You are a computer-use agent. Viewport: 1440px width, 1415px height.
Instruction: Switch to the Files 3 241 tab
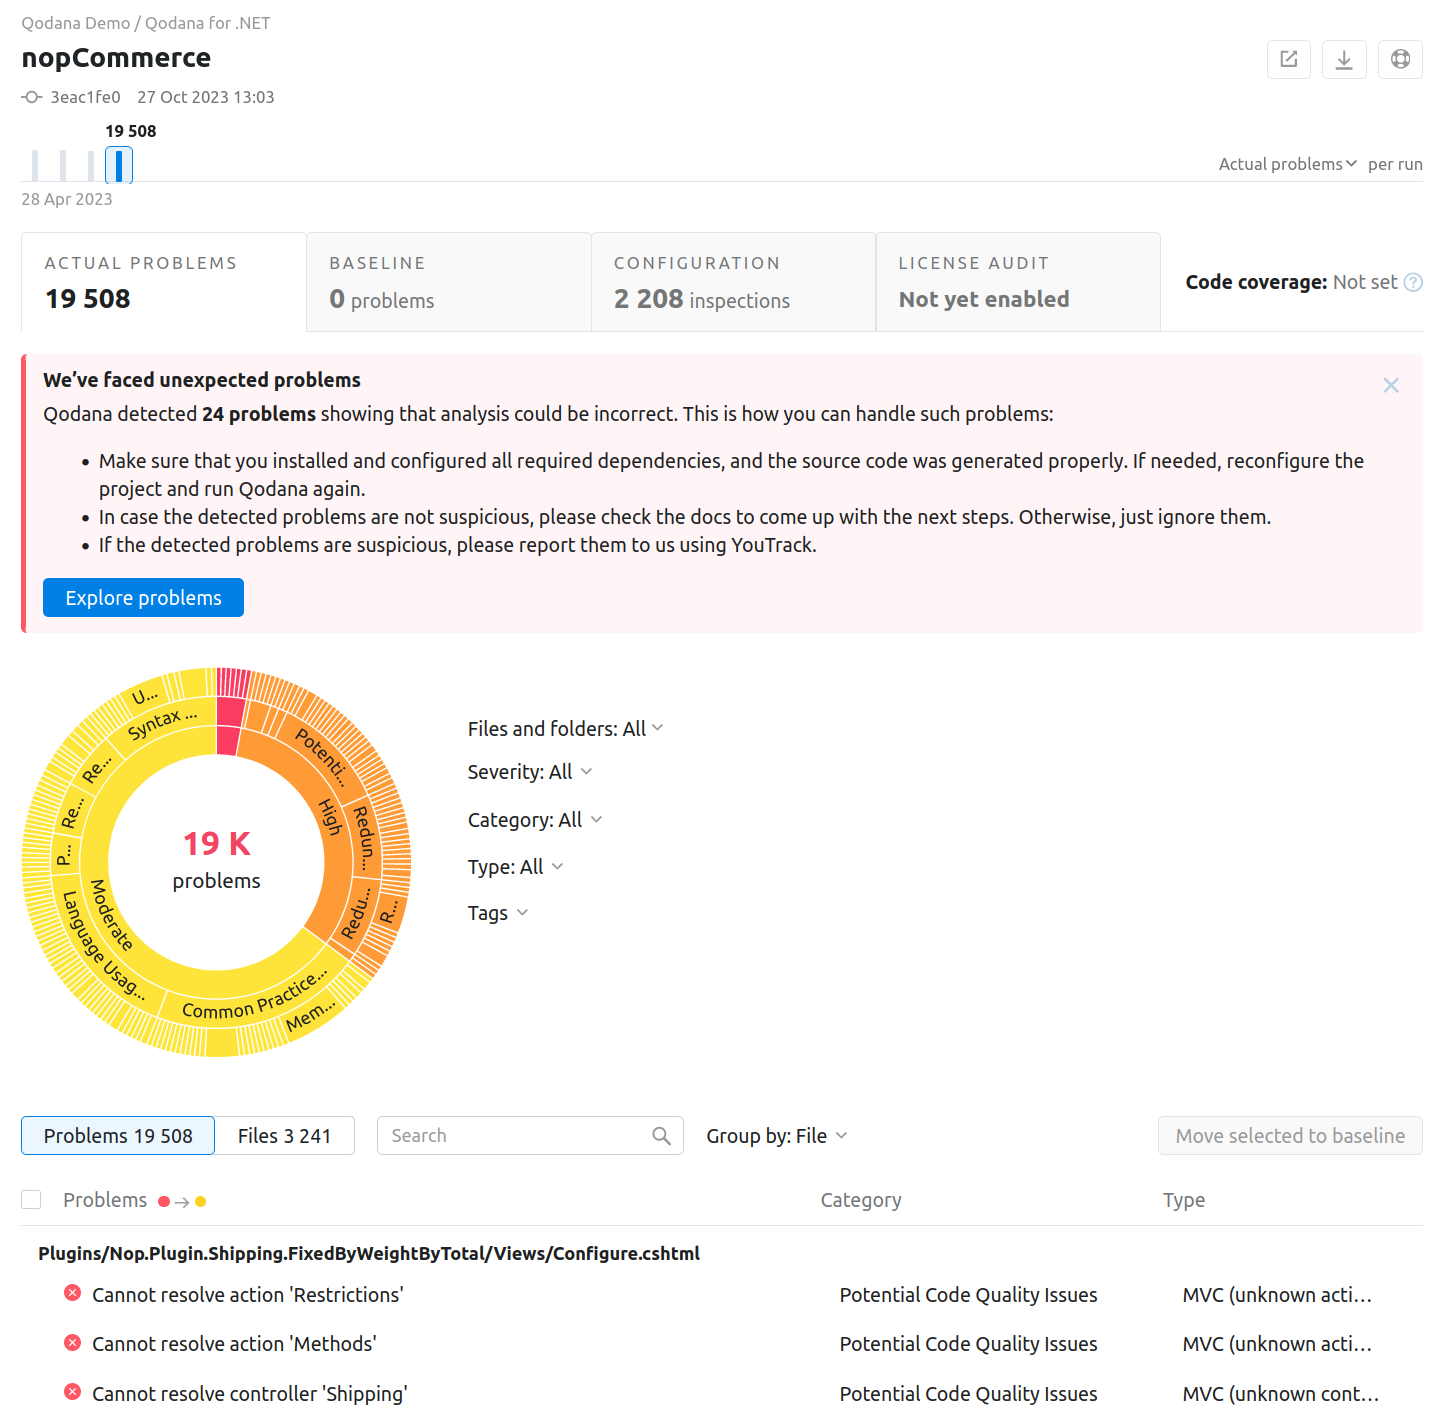[285, 1135]
